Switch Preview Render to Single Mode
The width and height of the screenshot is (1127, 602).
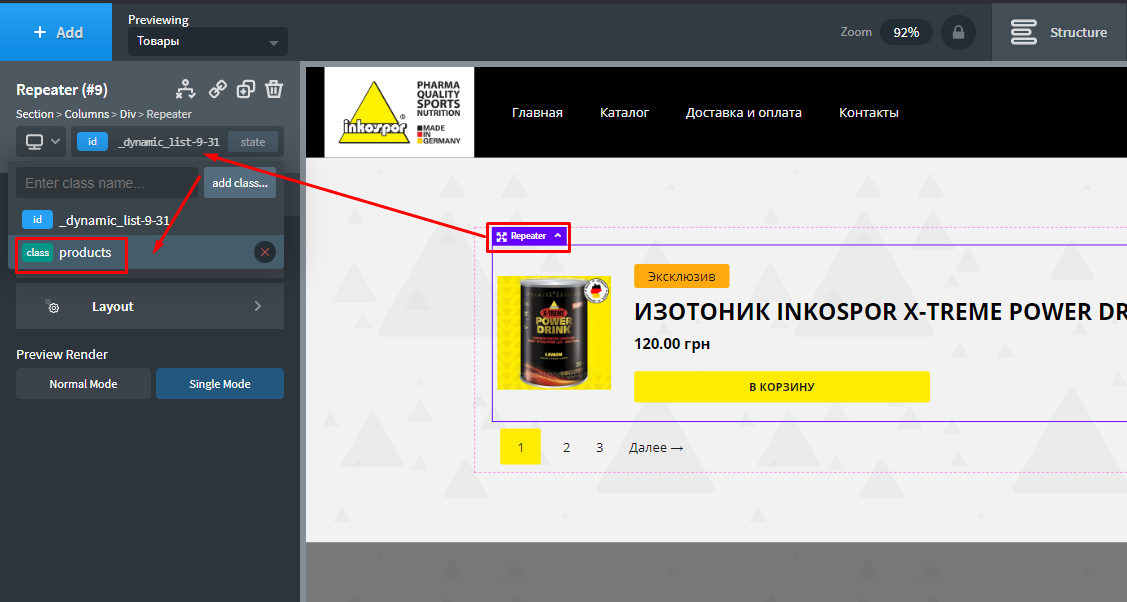pos(220,384)
